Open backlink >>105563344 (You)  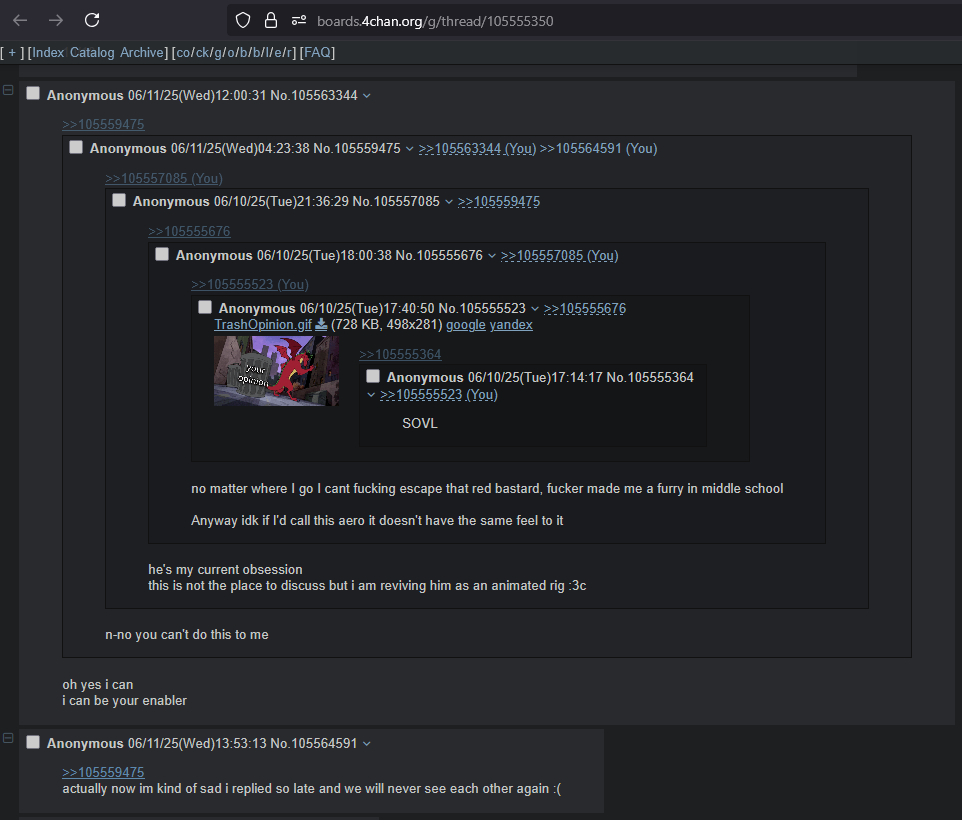(x=477, y=149)
